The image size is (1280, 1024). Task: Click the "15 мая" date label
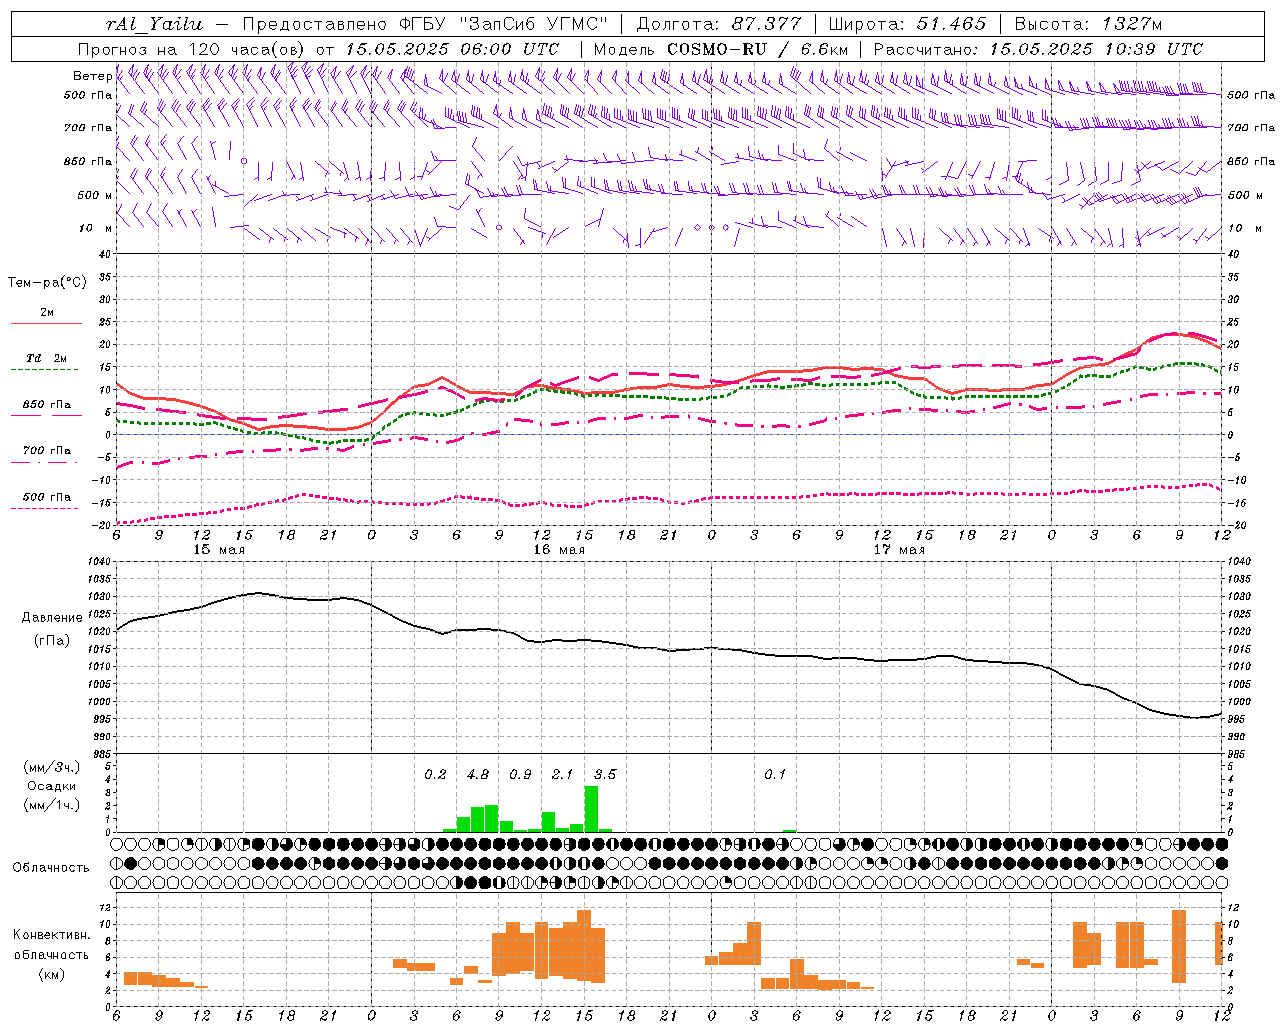(x=219, y=550)
